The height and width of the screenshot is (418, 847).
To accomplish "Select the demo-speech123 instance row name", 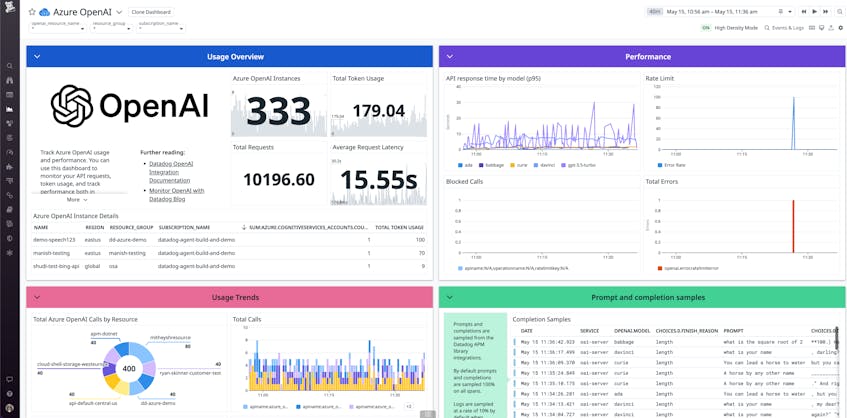I will (52, 239).
